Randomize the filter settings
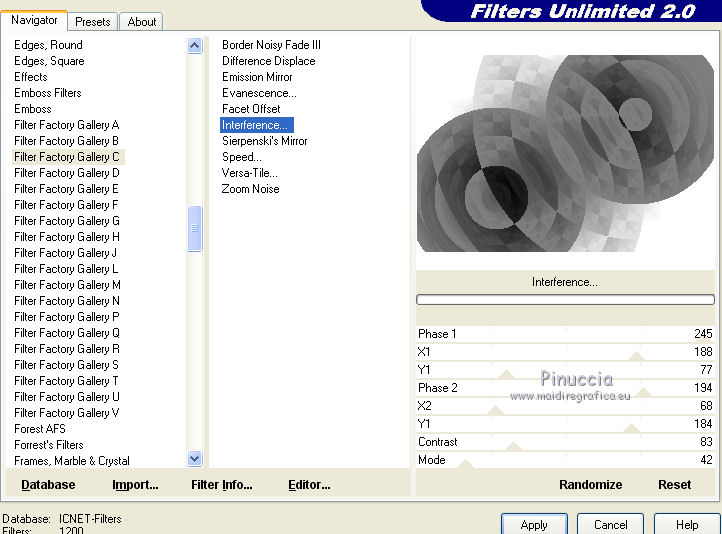The width and height of the screenshot is (722, 534). click(590, 485)
